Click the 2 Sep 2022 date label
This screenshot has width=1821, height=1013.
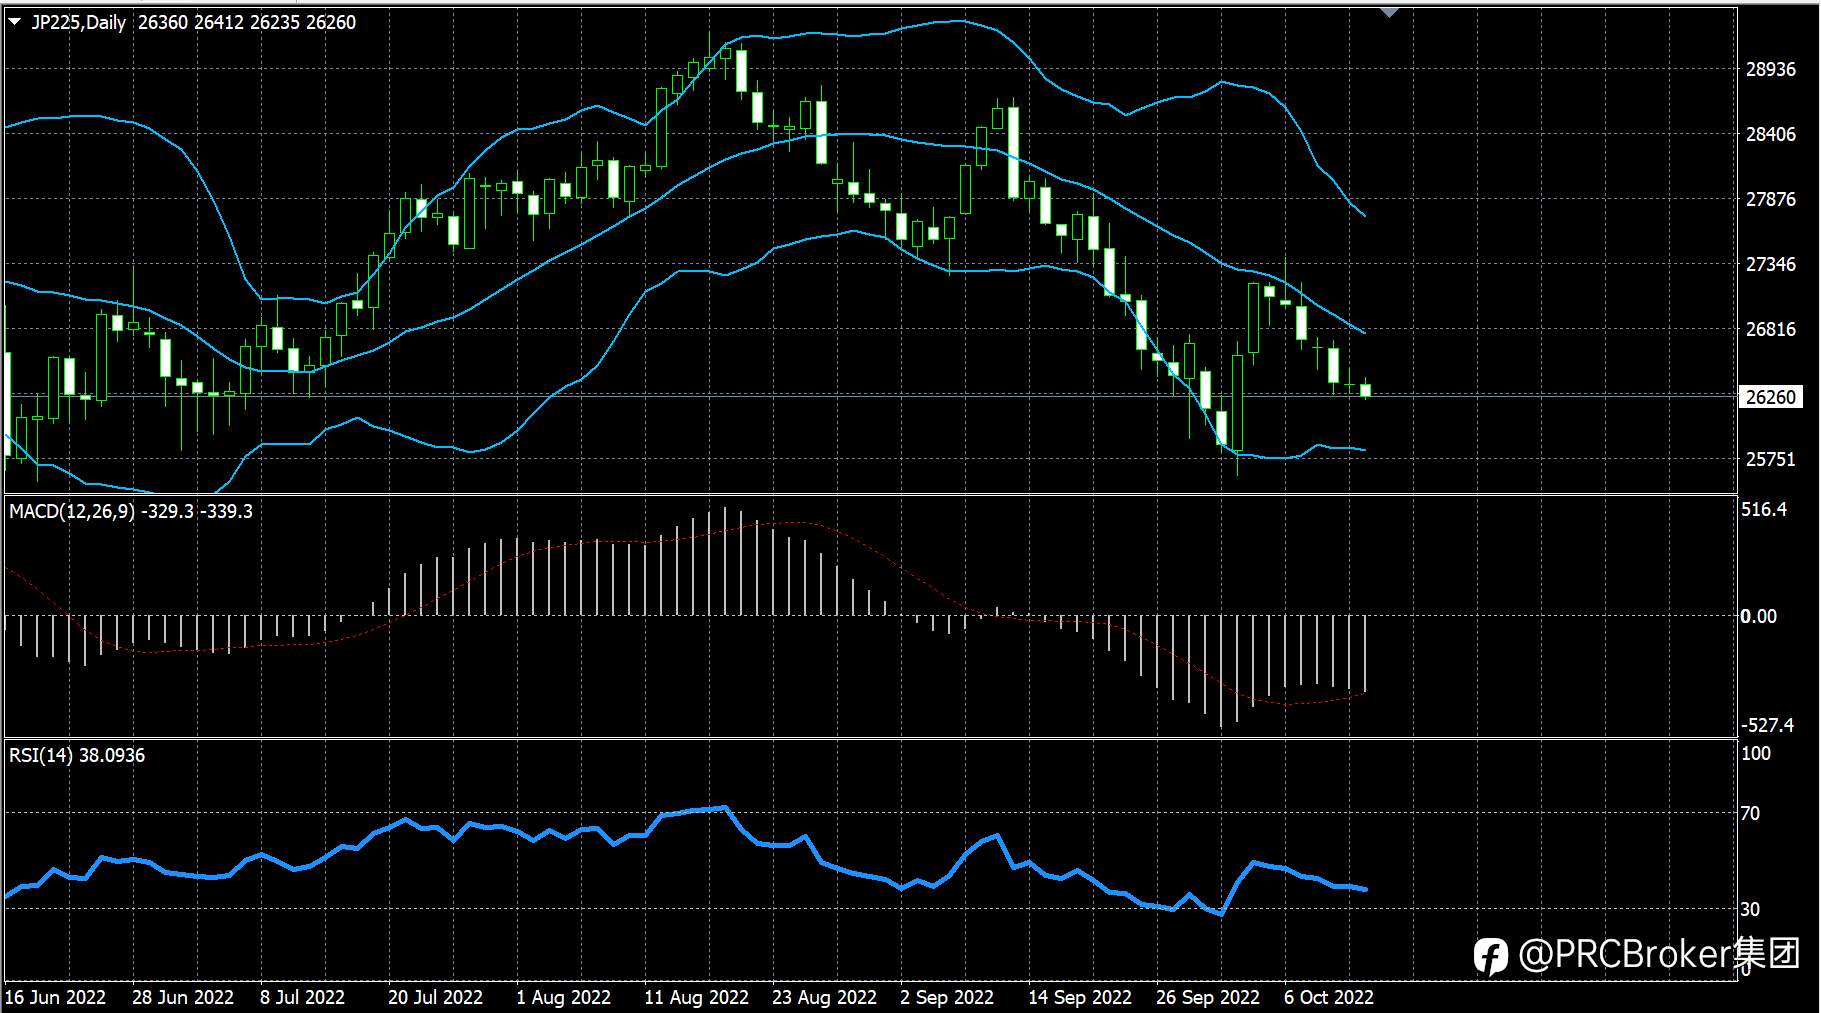pos(947,997)
